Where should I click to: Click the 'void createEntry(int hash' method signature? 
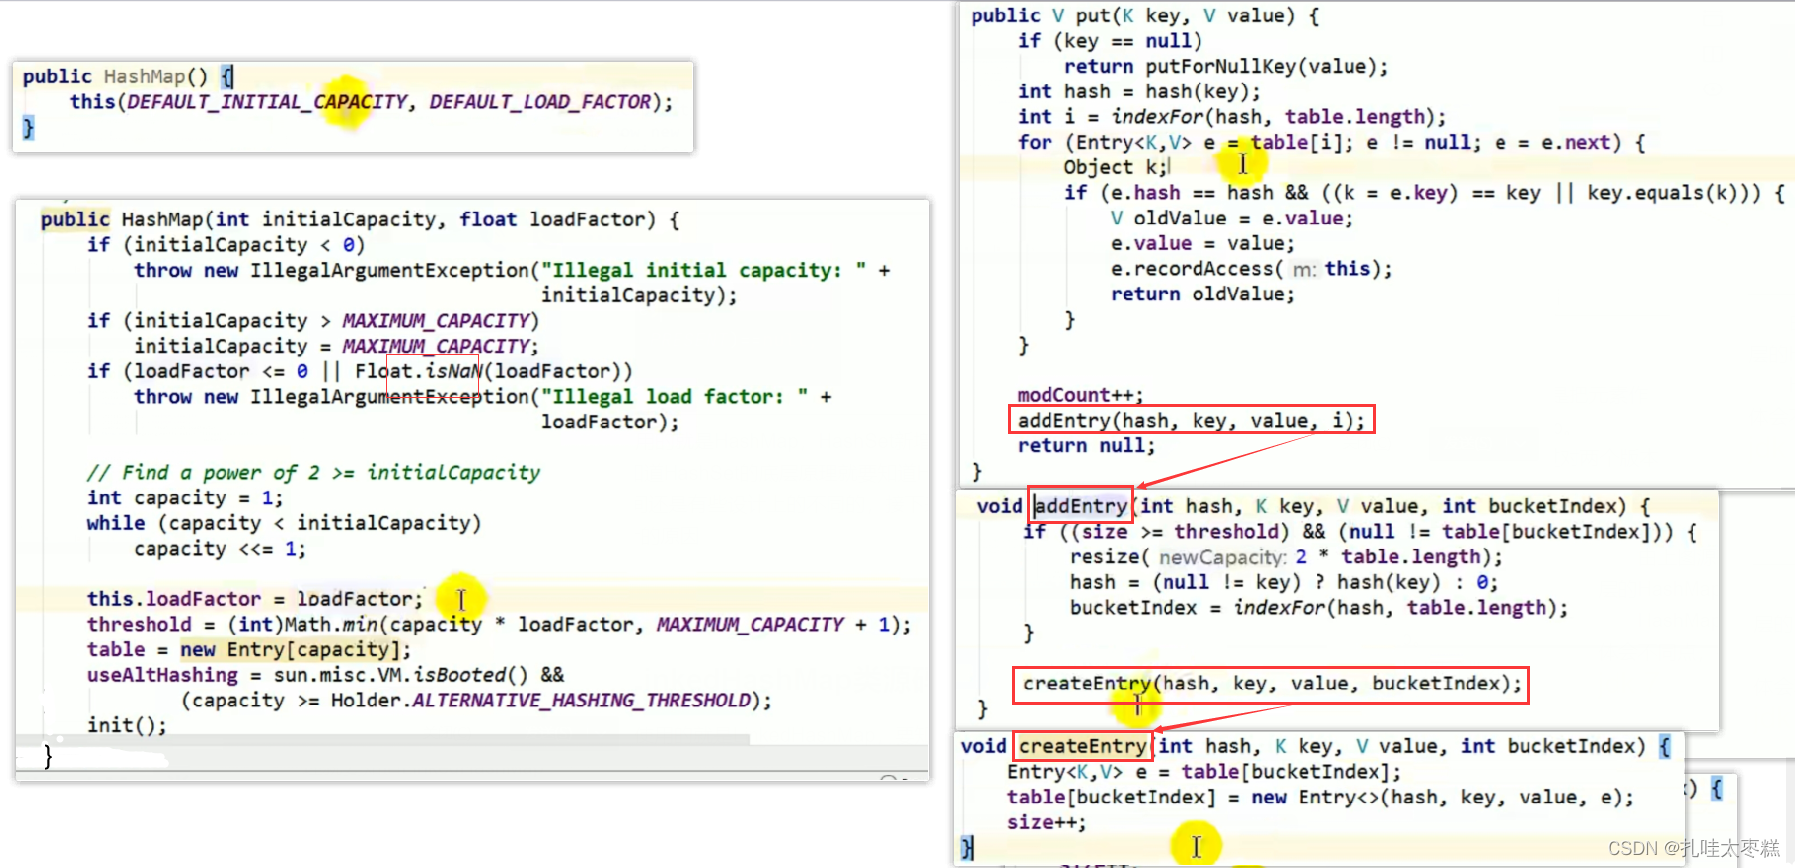(x=1315, y=746)
